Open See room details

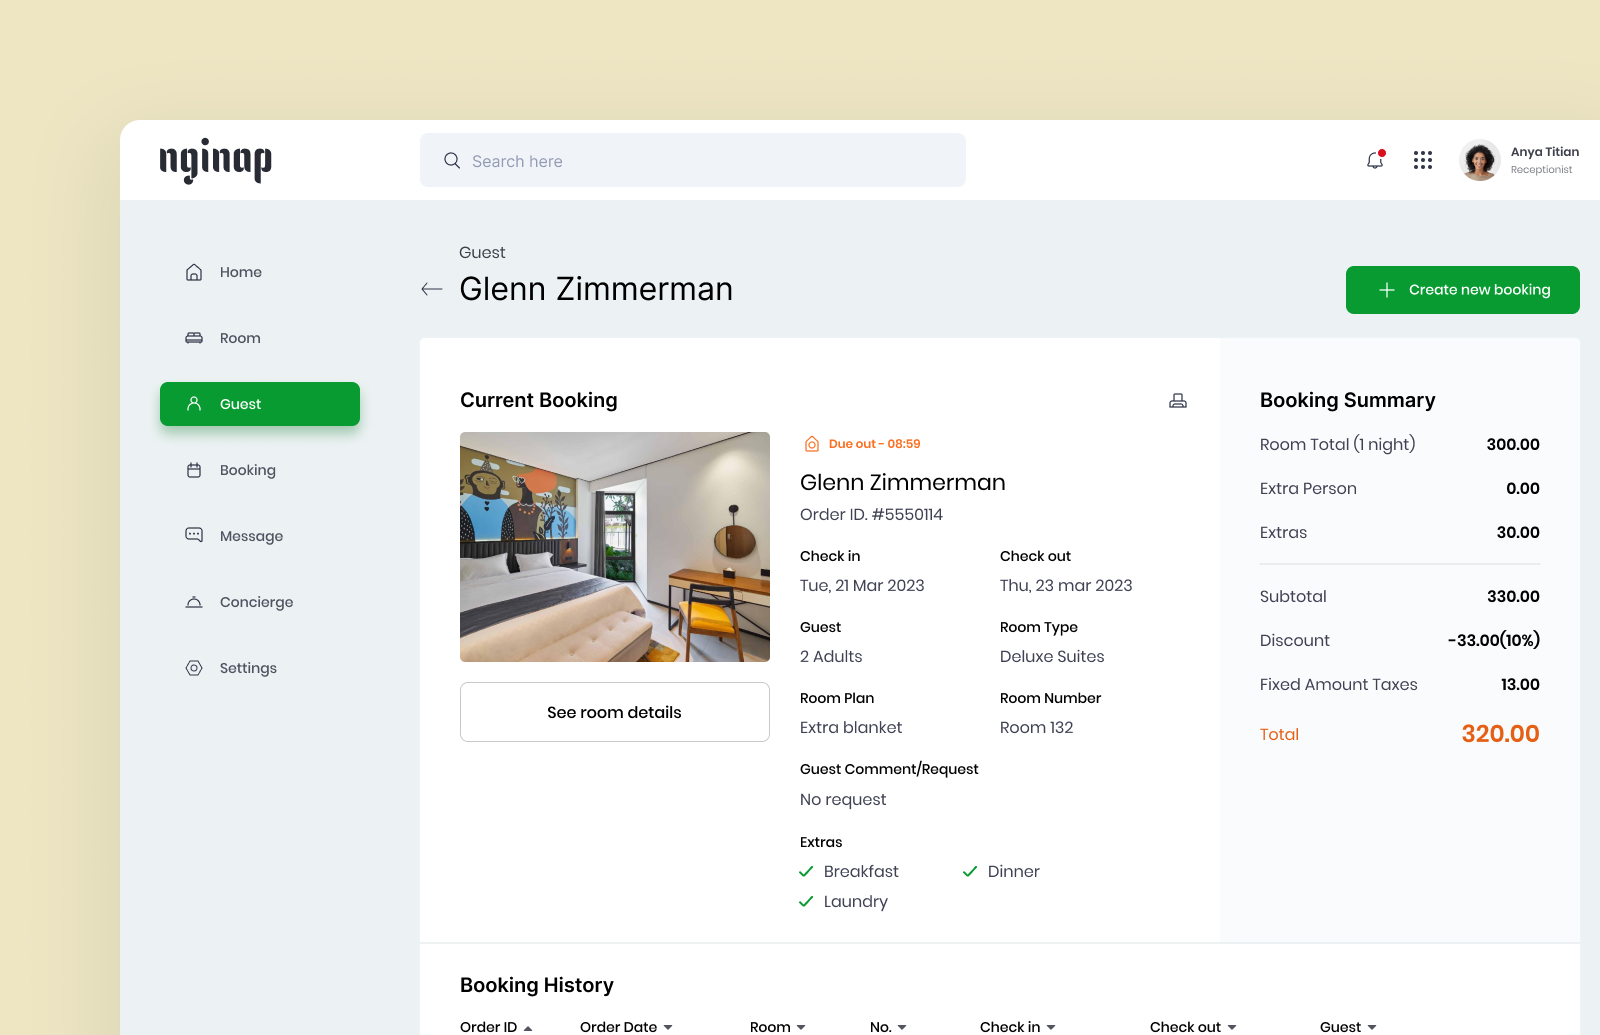614,712
